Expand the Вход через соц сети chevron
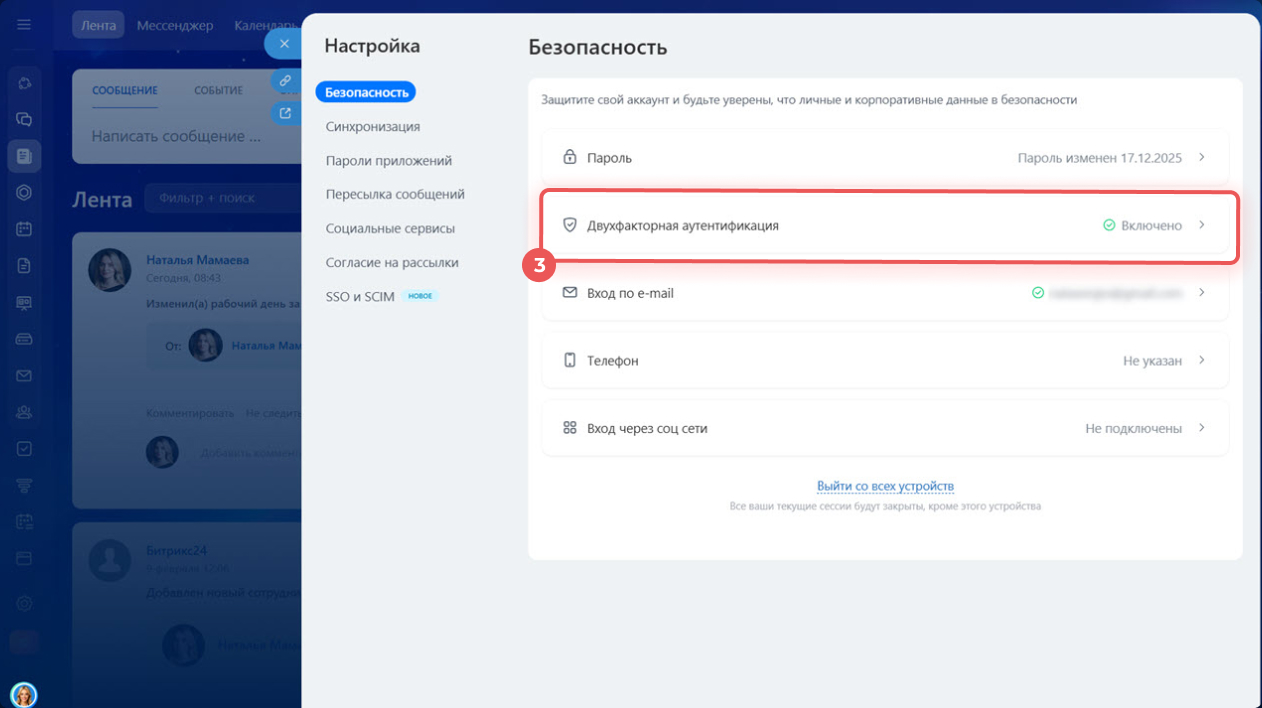 click(1201, 428)
